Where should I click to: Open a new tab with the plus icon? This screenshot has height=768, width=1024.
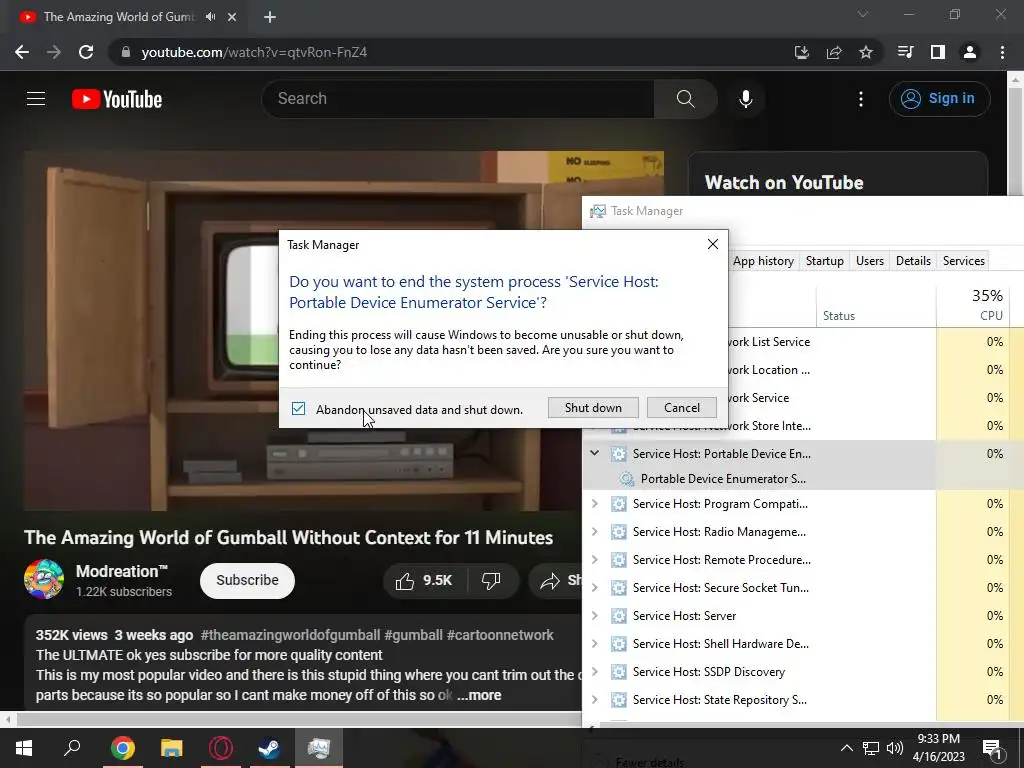click(270, 17)
